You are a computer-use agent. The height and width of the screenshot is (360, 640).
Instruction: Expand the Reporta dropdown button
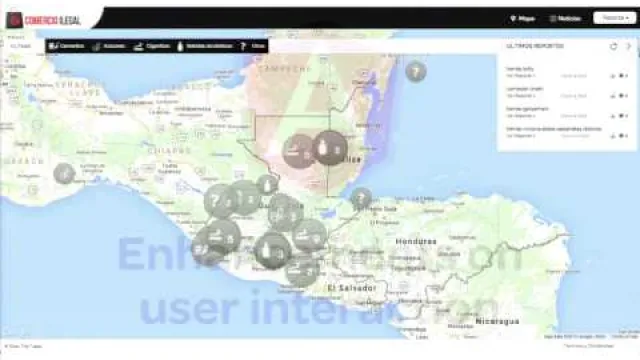[x=614, y=18]
